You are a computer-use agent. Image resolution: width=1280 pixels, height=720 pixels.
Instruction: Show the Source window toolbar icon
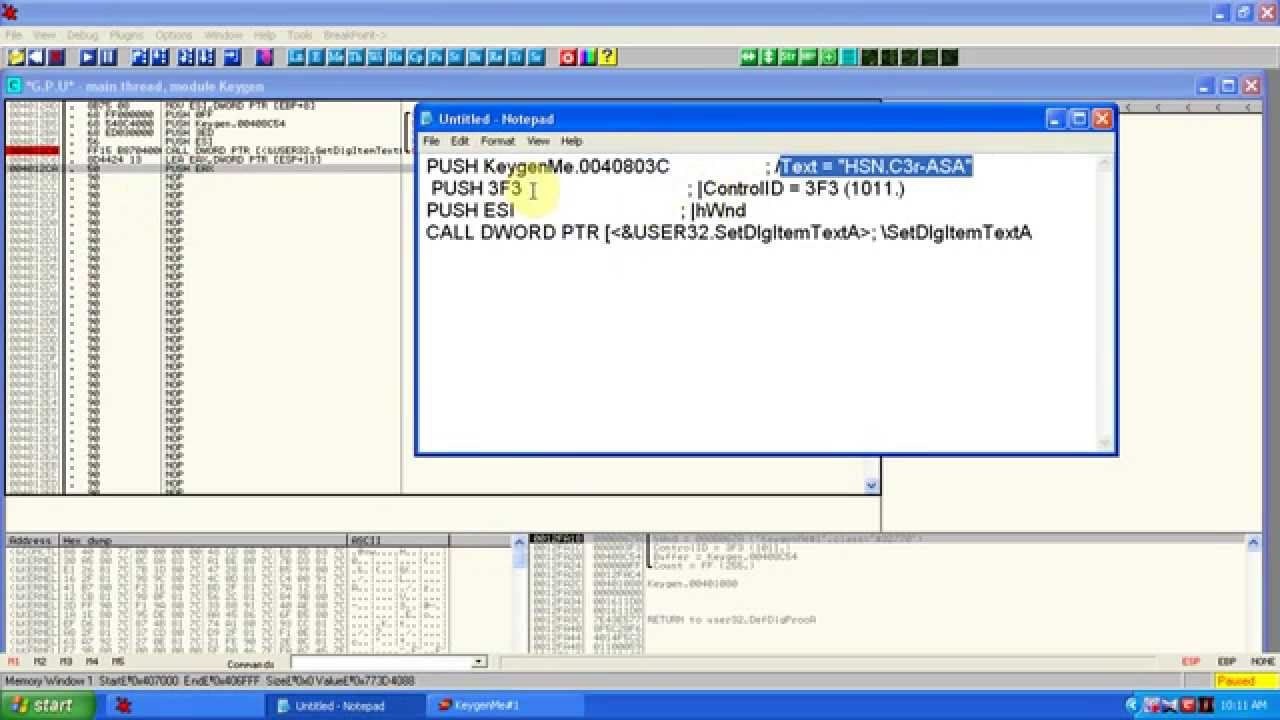coord(536,57)
